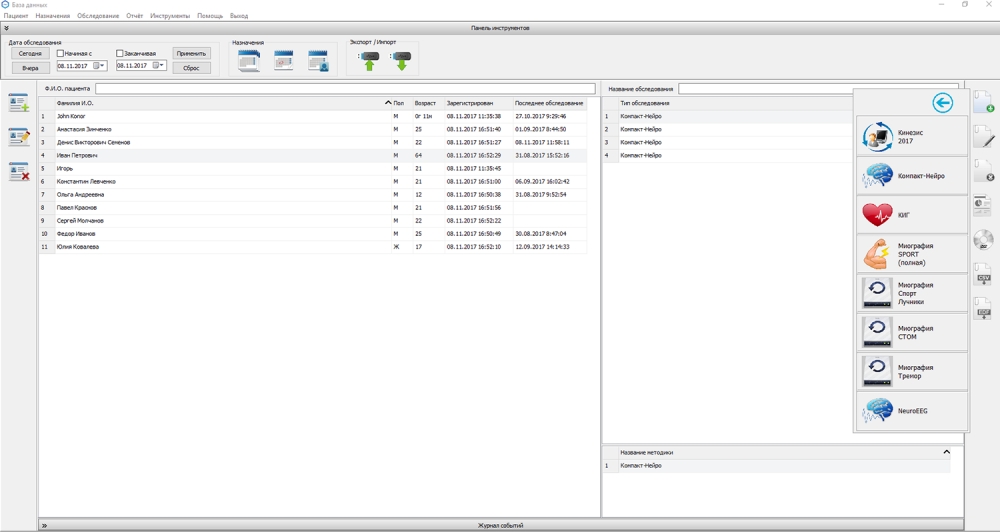Click the CD disc icon on right sidebar
The image size is (1000, 532).
click(x=983, y=240)
